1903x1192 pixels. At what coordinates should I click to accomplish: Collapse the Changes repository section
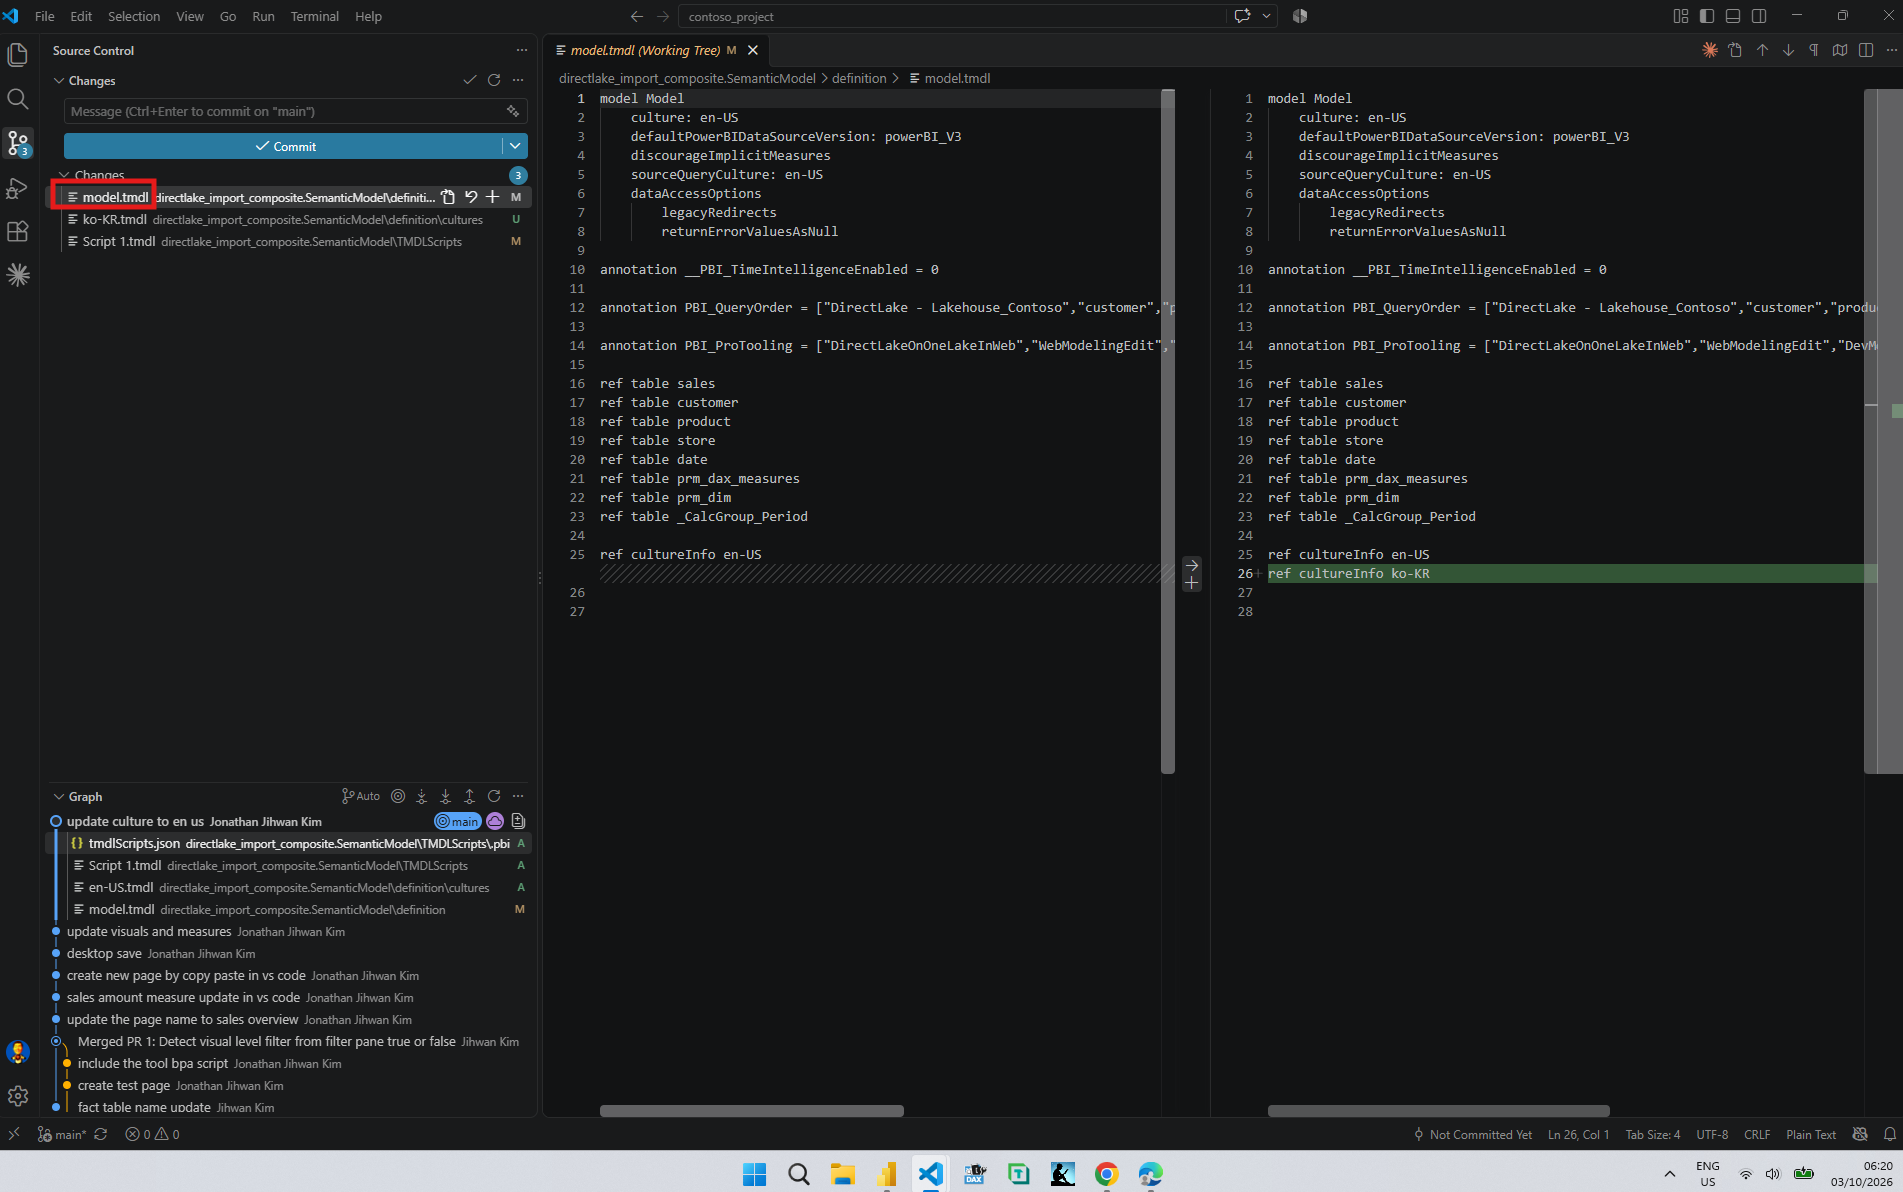click(x=59, y=80)
